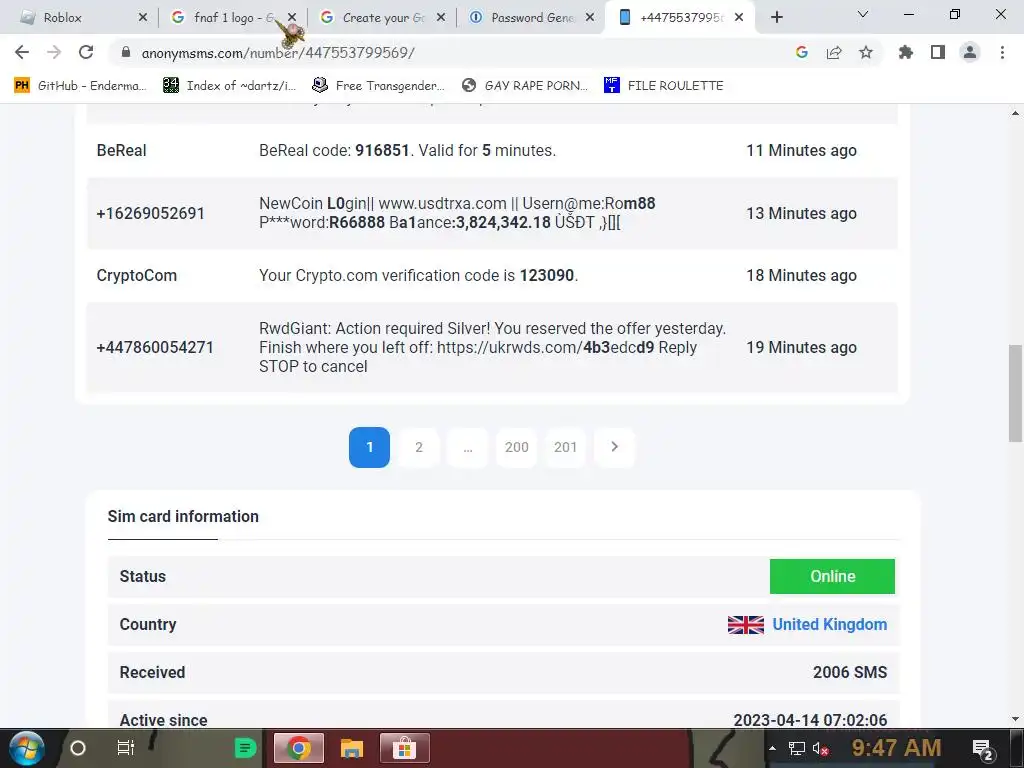Go to pagination page 1
Image resolution: width=1024 pixels, height=768 pixels.
(369, 447)
